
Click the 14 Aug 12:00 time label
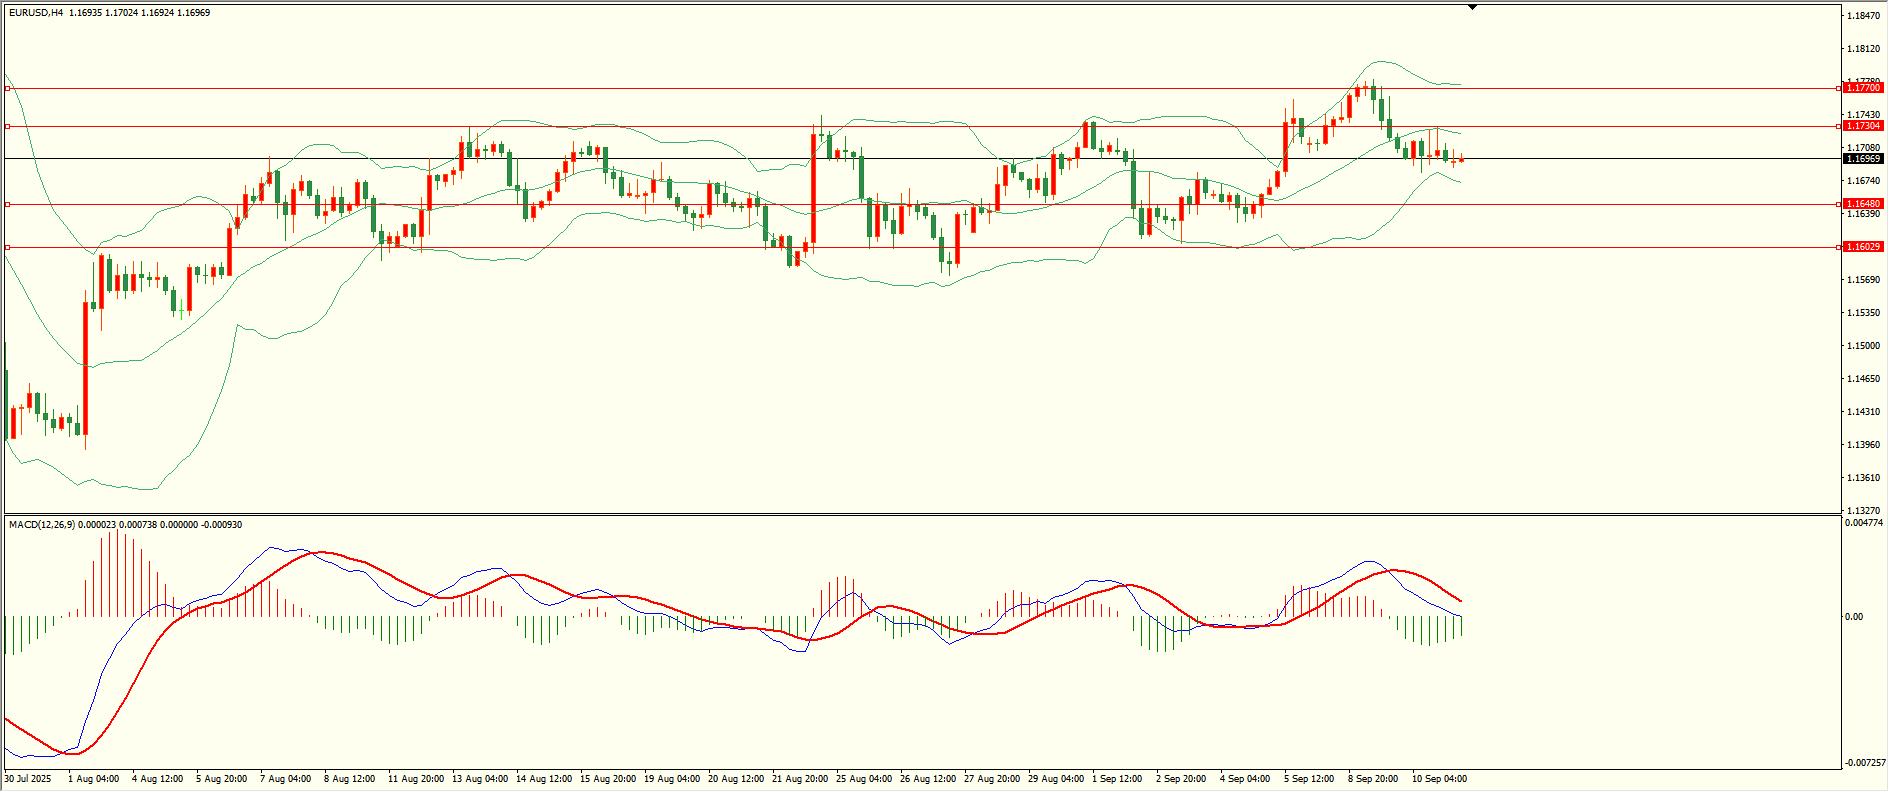(544, 779)
